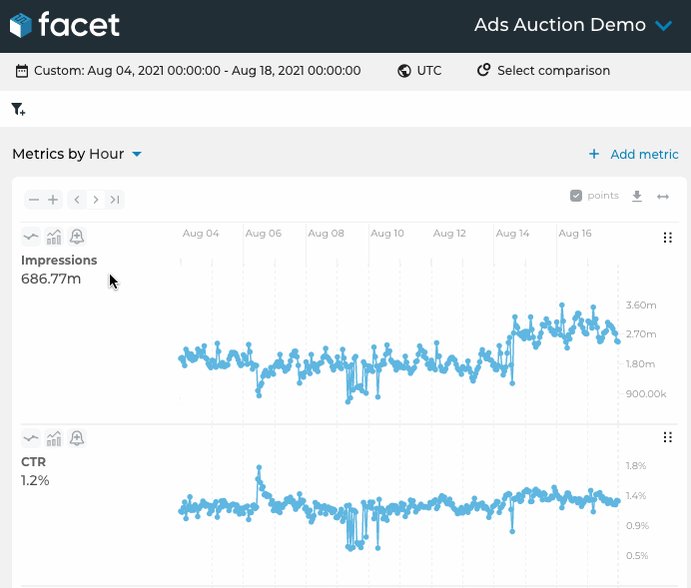Open the custom date range picker

(188, 71)
